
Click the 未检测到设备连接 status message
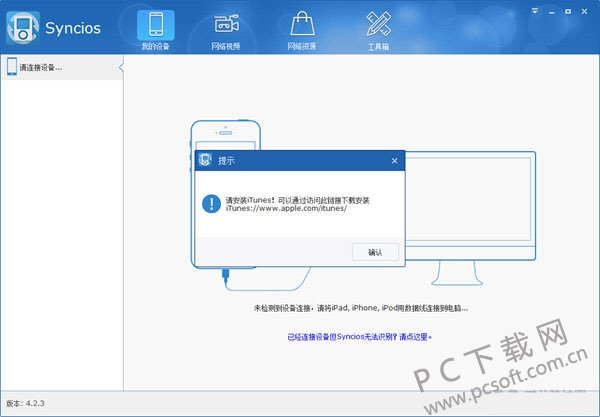361,308
